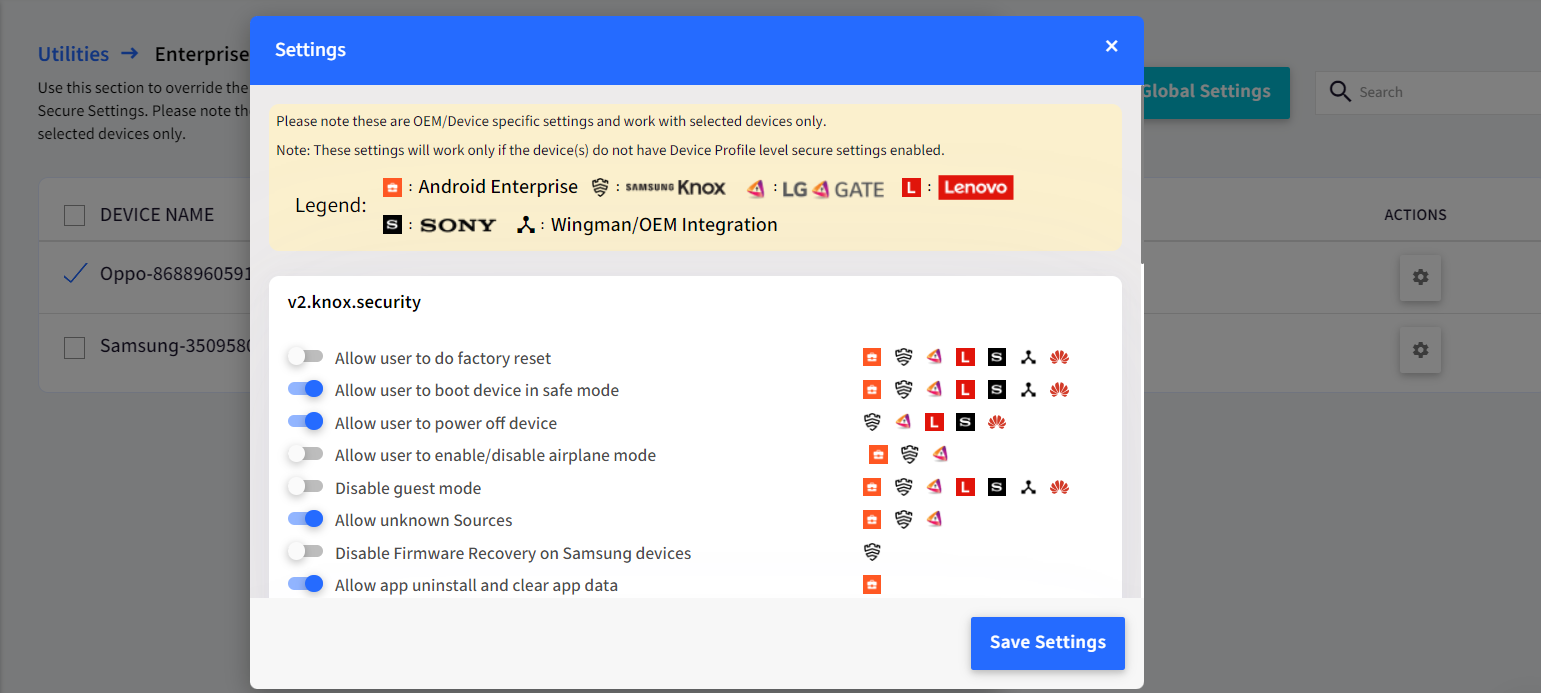Toggle Allow unknown Sources off

click(305, 519)
